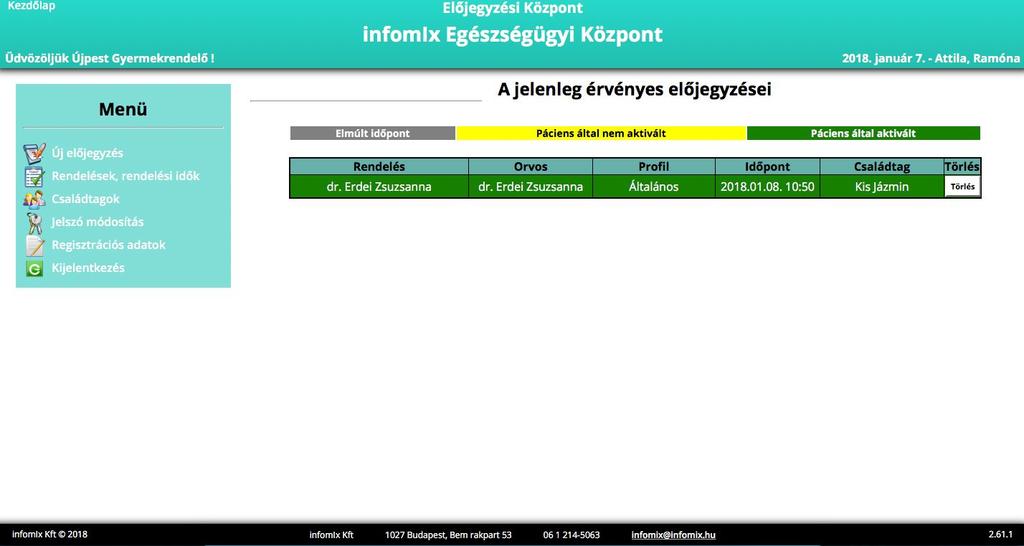Click the 06 1 214-5063 phone number
The width and height of the screenshot is (1024, 546).
tap(571, 535)
